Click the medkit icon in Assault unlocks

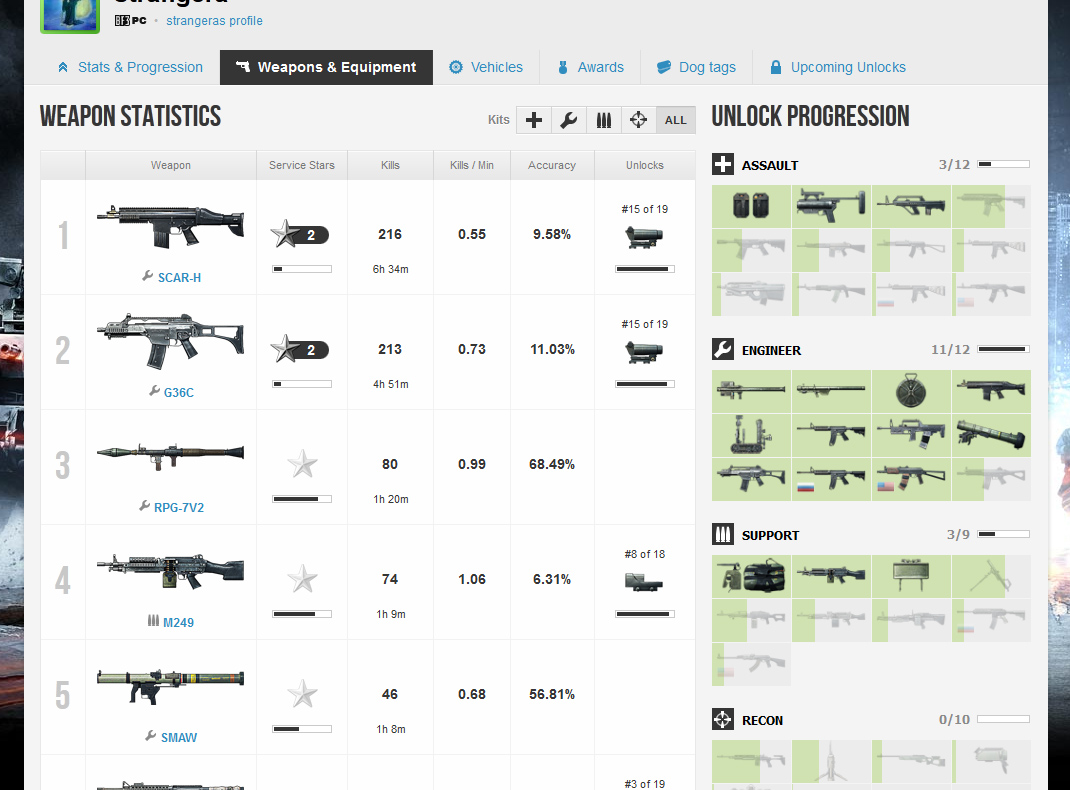751,205
